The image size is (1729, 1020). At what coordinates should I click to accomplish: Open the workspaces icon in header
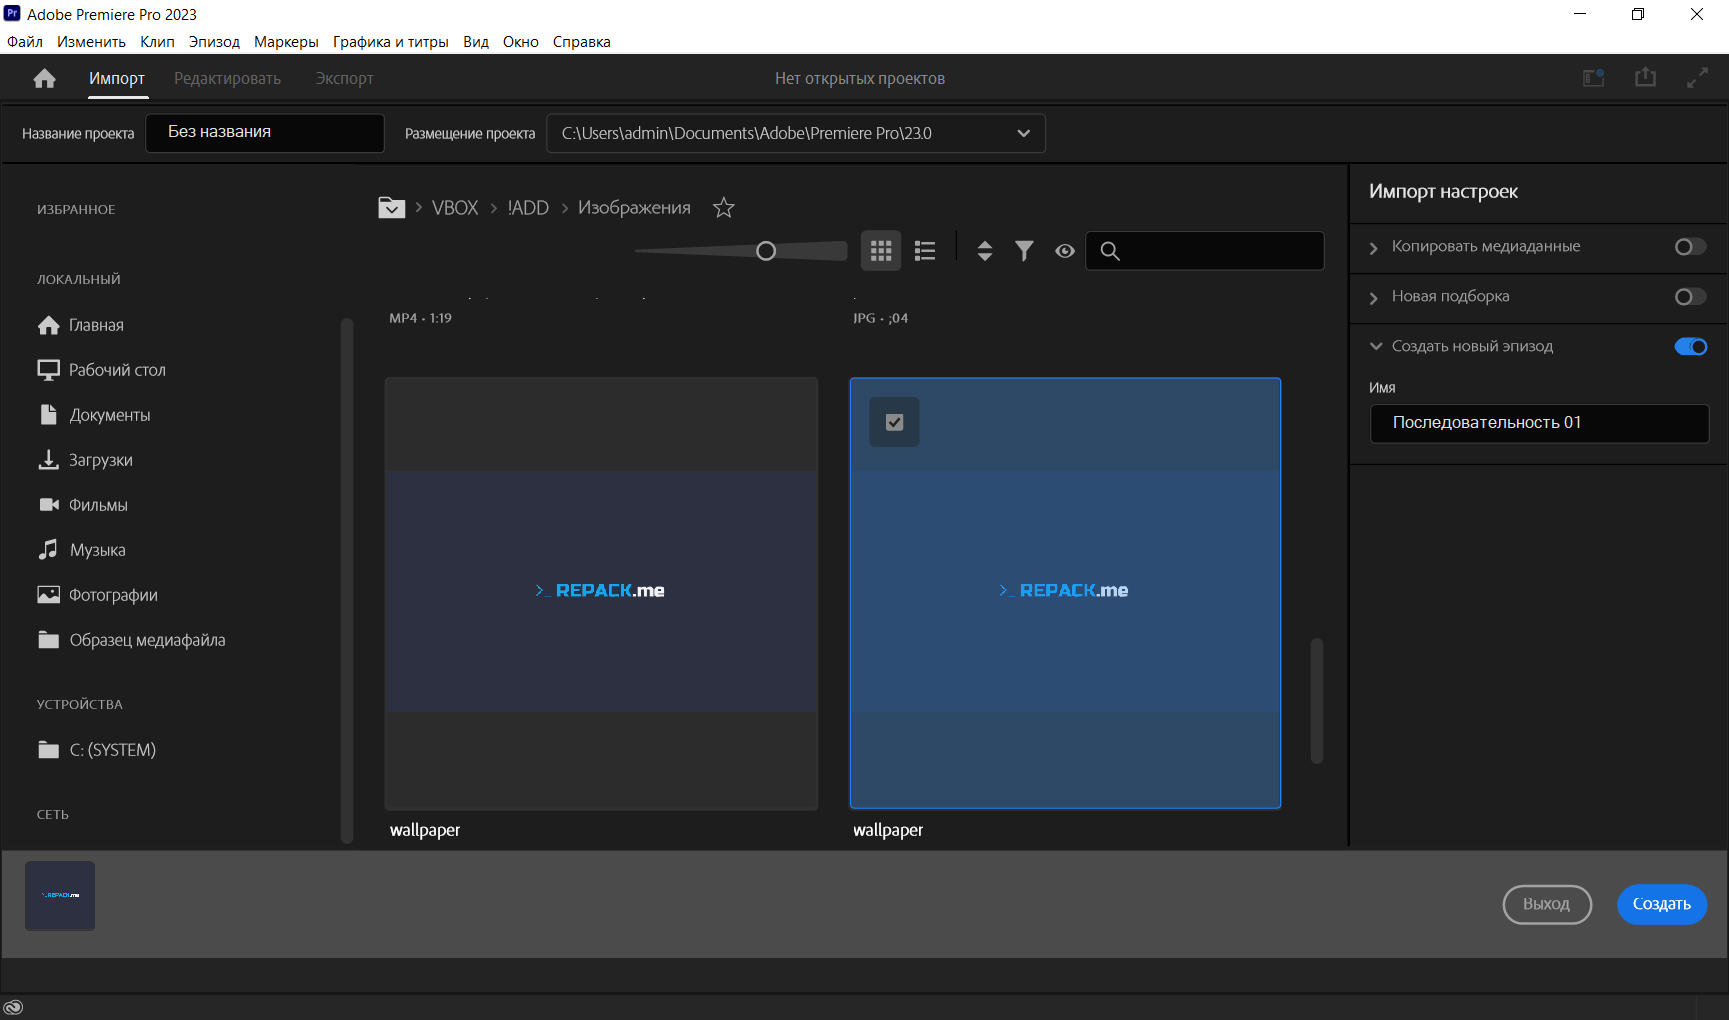[1594, 78]
